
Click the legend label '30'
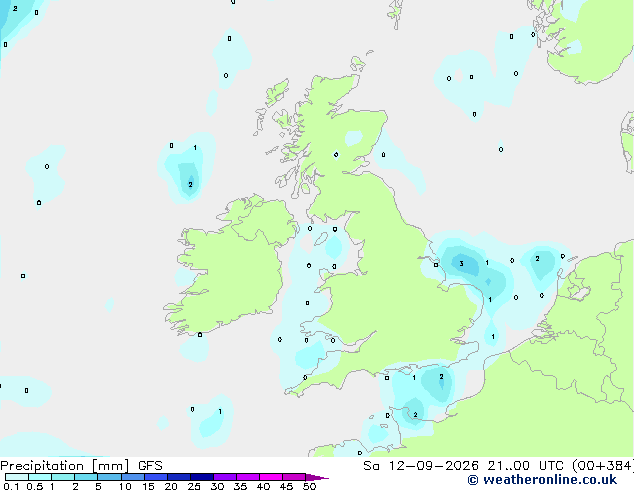(x=217, y=486)
